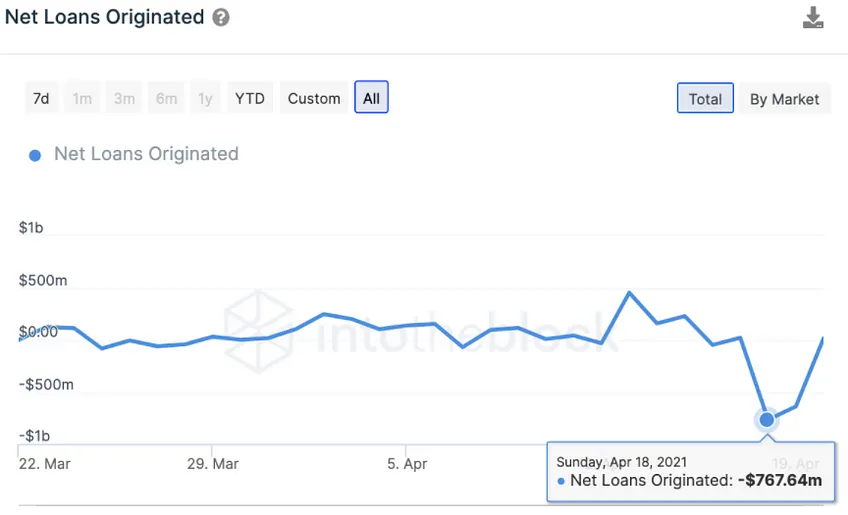This screenshot has height=515, width=848.
Task: Open the Custom date range option
Action: tap(314, 98)
